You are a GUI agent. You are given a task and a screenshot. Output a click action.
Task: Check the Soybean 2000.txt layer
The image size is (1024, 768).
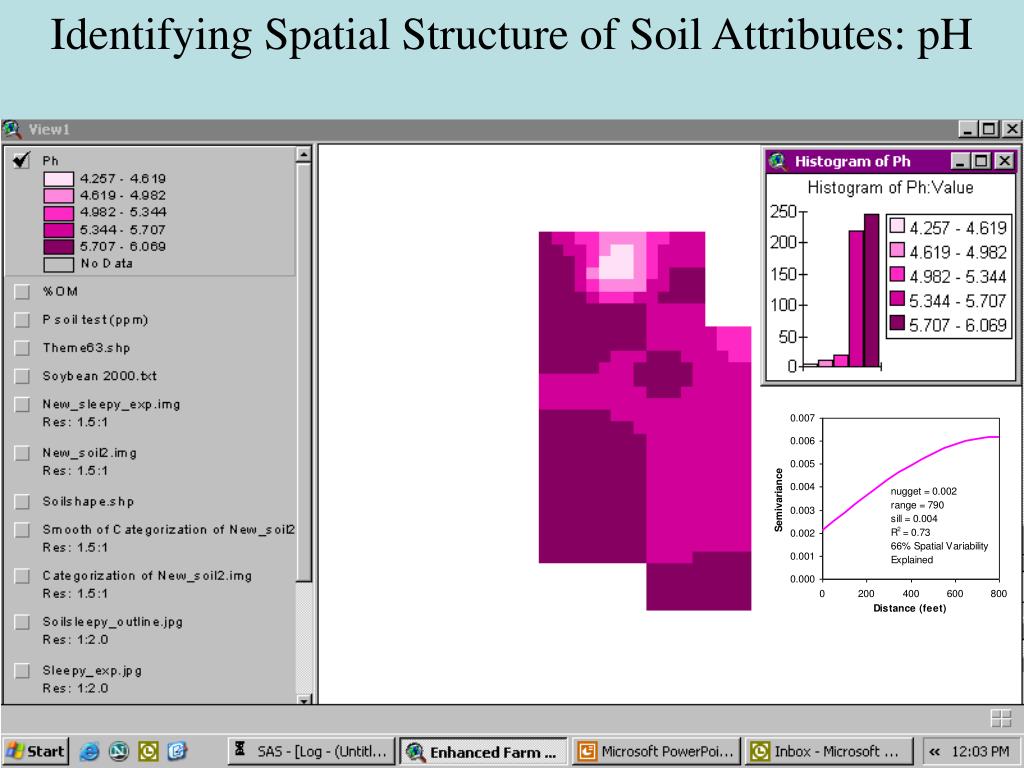(x=22, y=376)
